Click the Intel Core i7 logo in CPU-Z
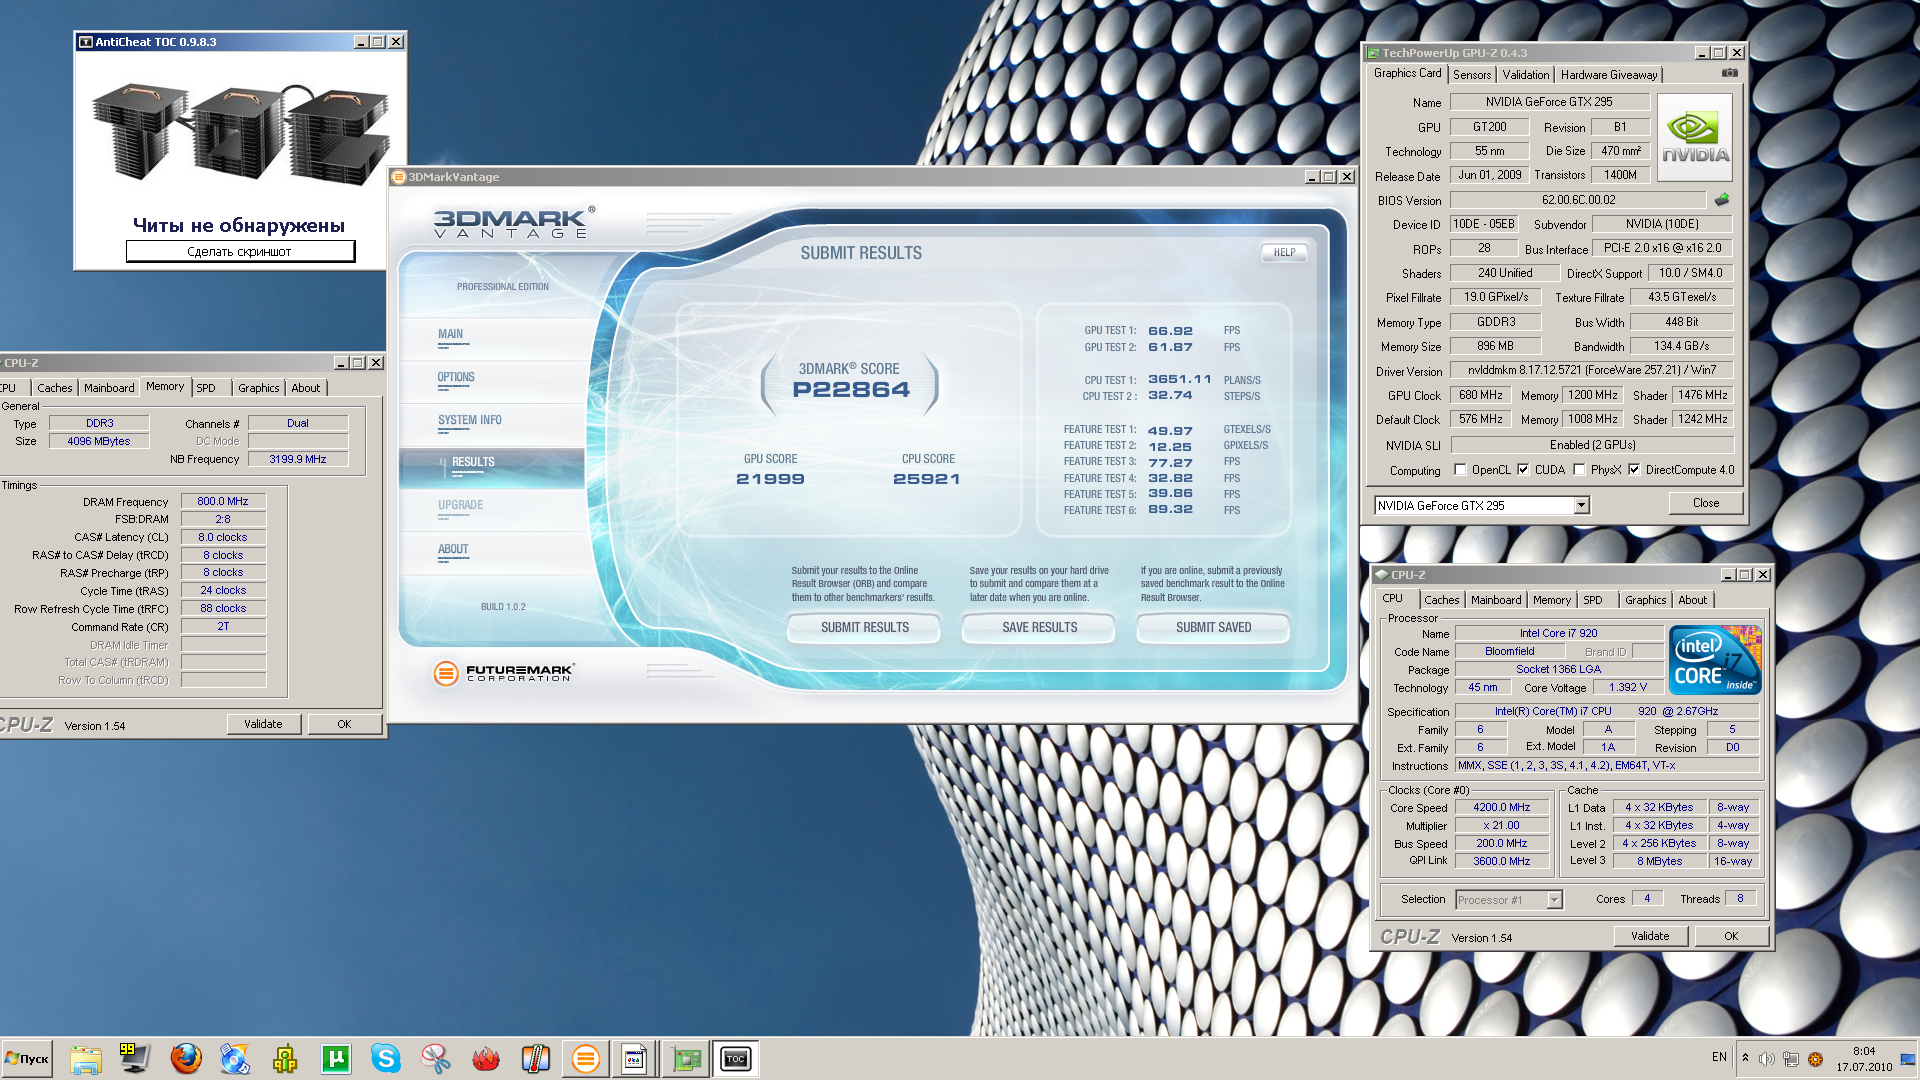This screenshot has width=1920, height=1080. [1716, 660]
